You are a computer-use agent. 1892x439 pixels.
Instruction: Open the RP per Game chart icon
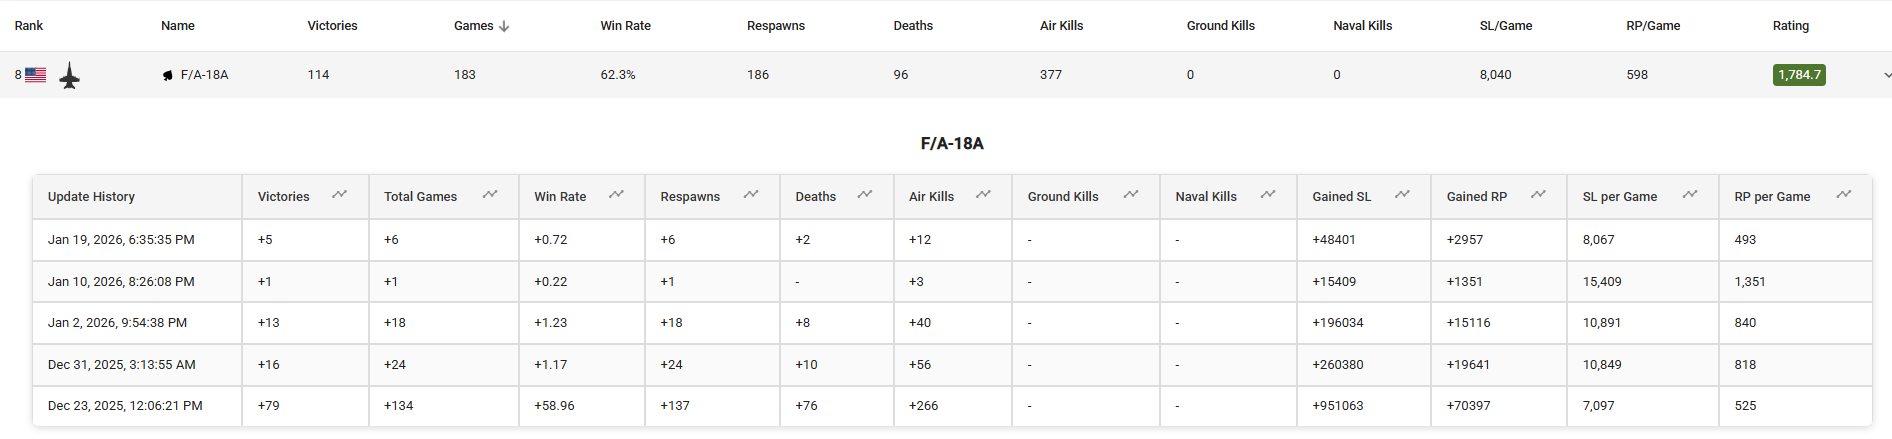[x=1843, y=195]
